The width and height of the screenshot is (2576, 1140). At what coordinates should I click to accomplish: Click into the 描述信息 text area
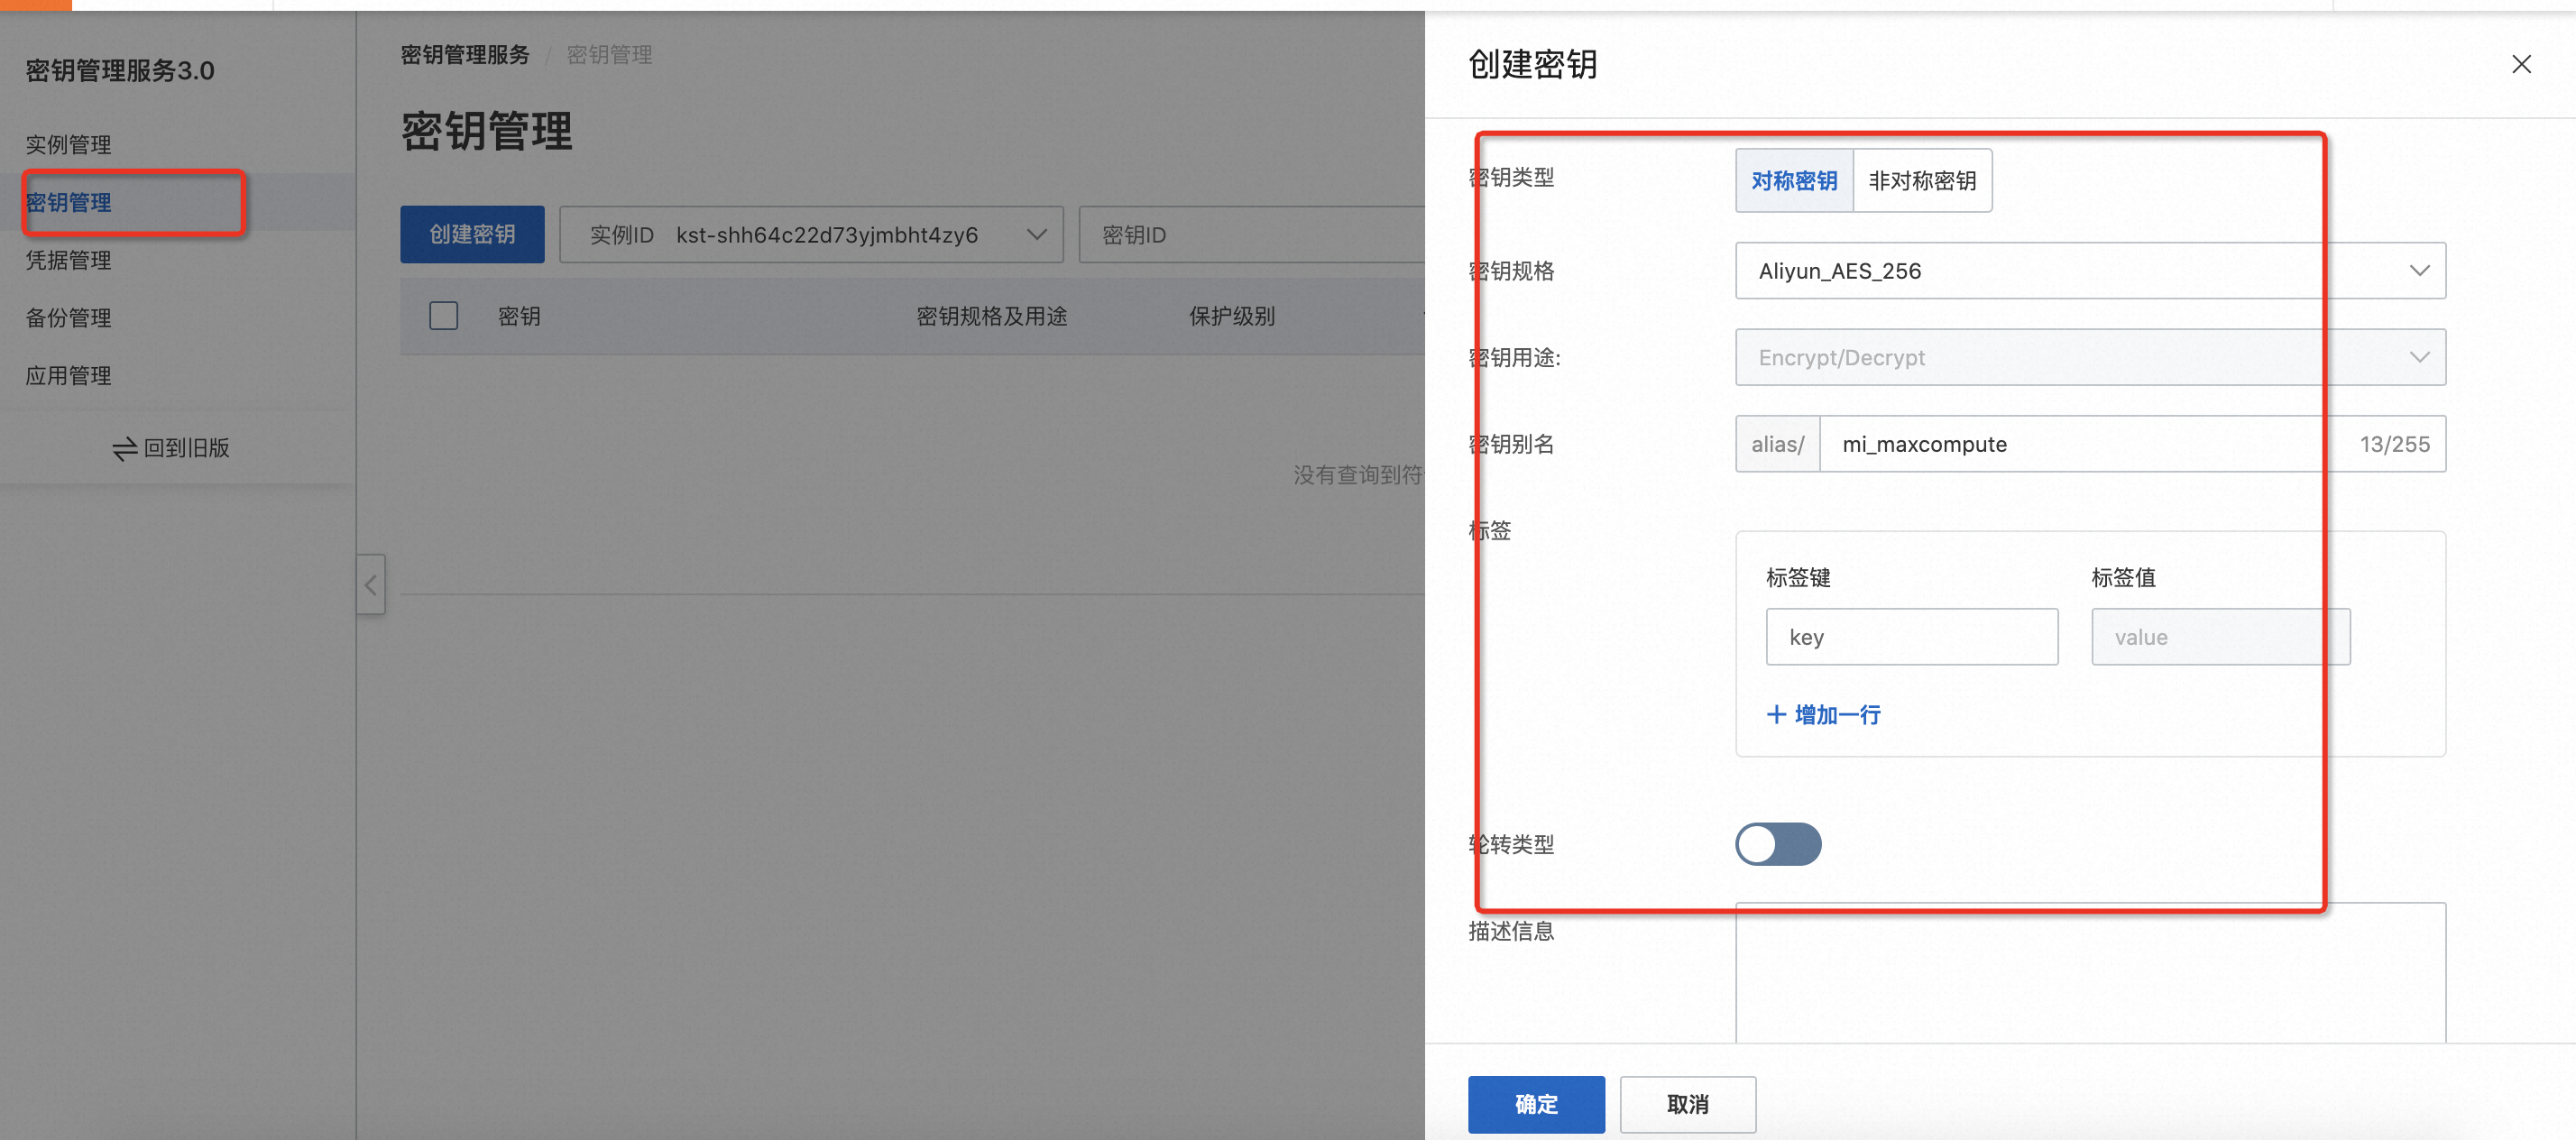click(x=2090, y=972)
